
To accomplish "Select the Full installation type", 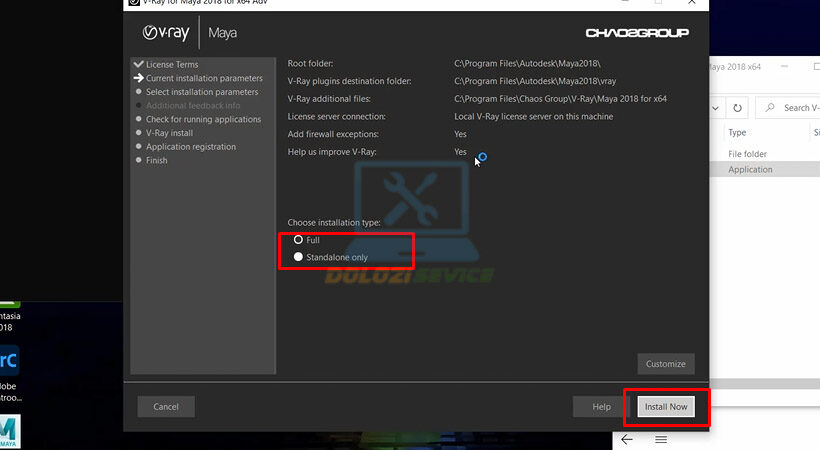I will click(298, 240).
